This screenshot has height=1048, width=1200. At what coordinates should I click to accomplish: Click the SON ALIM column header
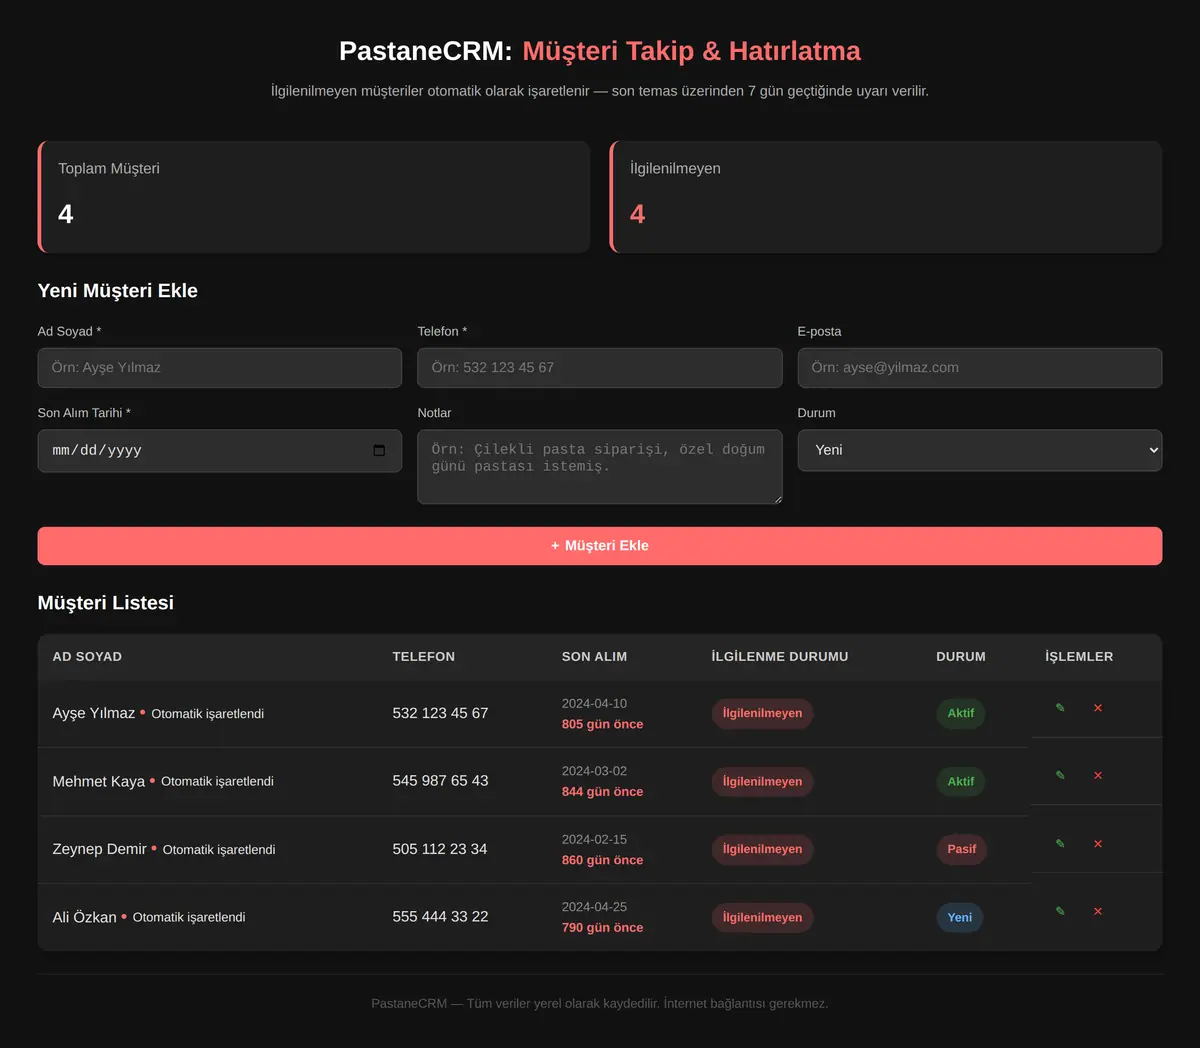click(594, 657)
